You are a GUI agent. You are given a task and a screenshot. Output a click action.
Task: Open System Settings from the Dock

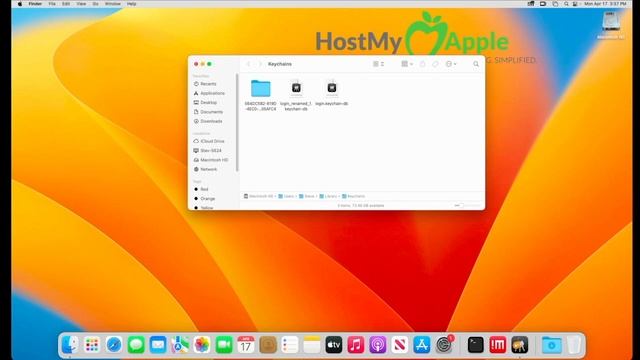444,345
